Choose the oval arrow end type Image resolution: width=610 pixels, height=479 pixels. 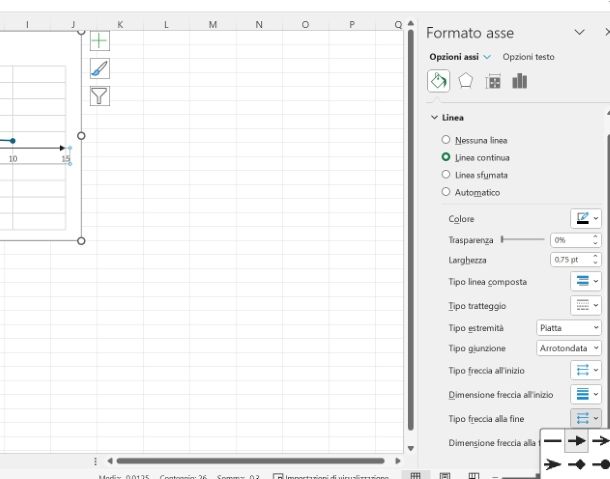600,464
